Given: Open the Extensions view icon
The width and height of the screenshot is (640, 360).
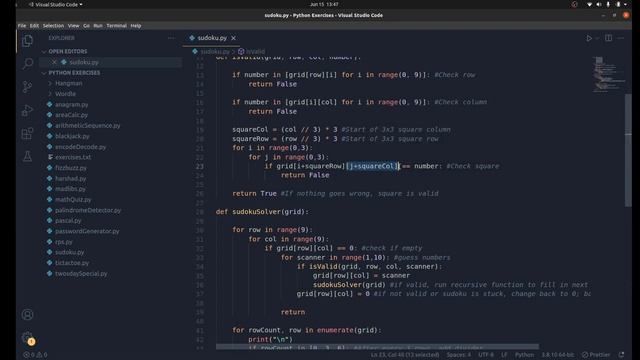Looking at the screenshot, I should 27,133.
